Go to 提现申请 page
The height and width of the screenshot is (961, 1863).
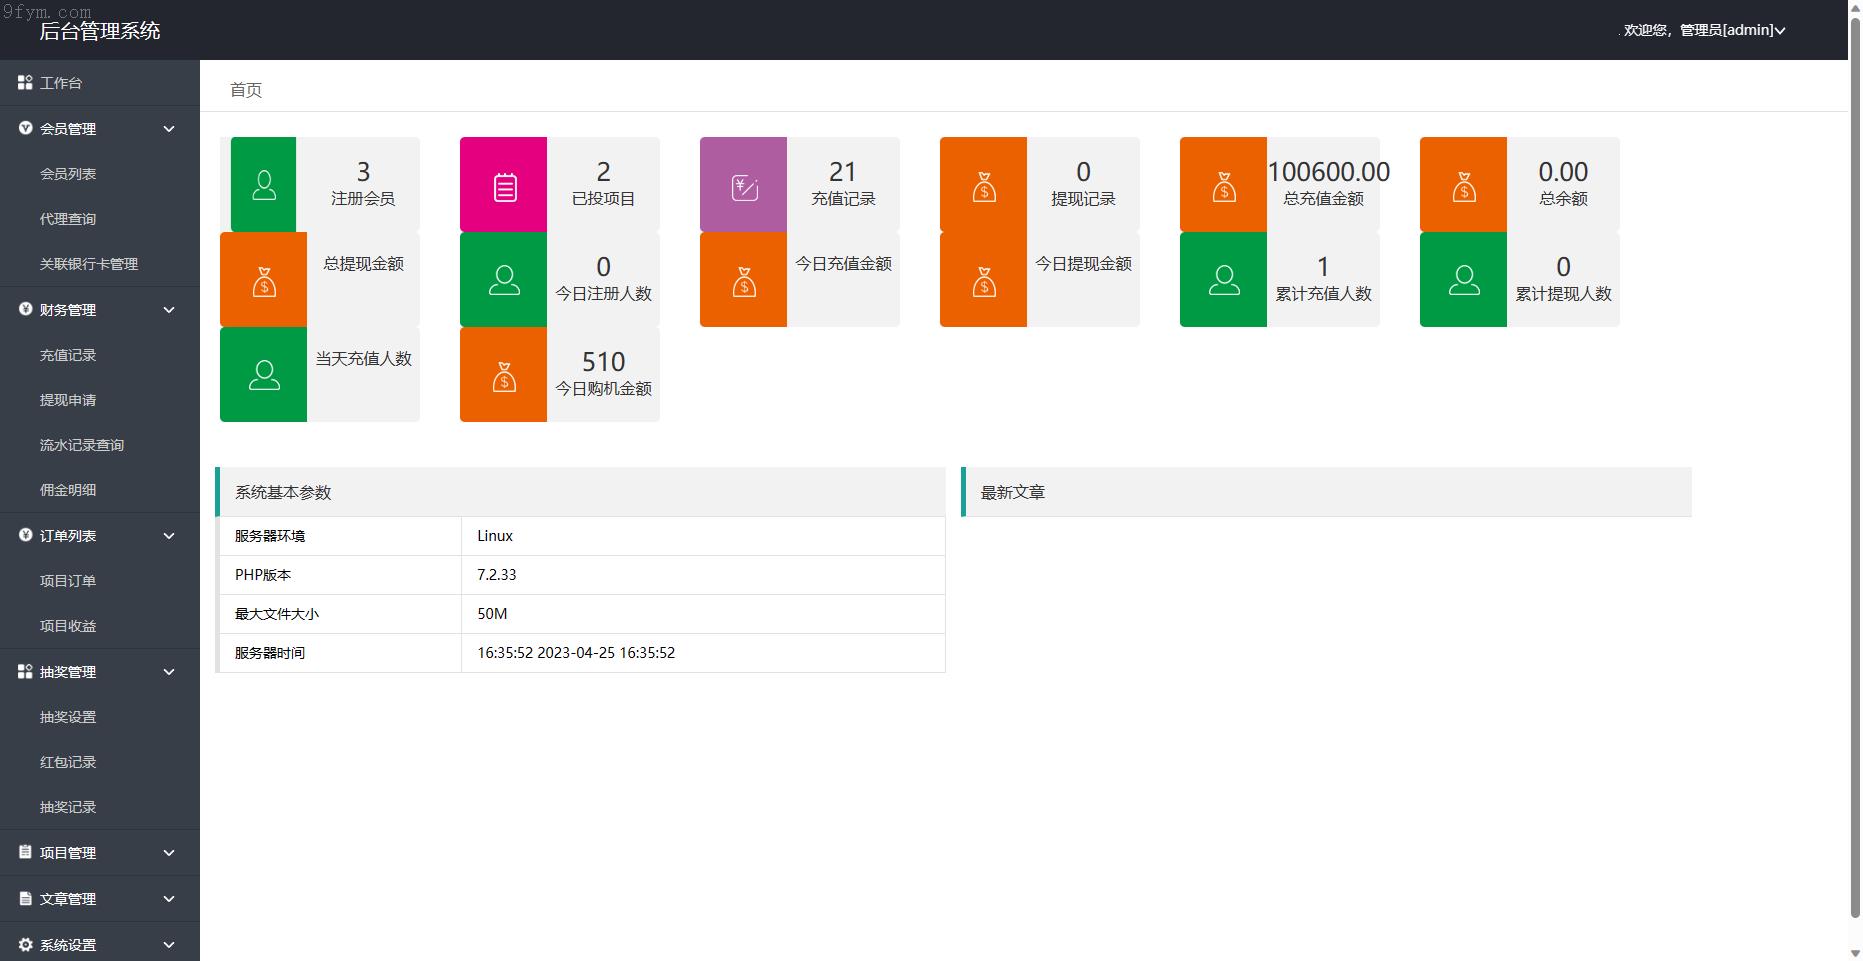[68, 400]
